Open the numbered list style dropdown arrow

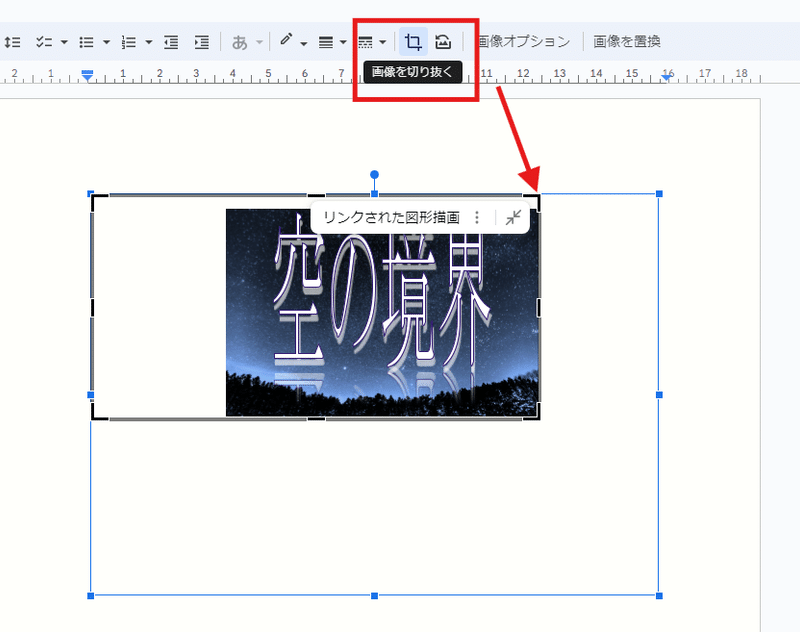coord(149,42)
